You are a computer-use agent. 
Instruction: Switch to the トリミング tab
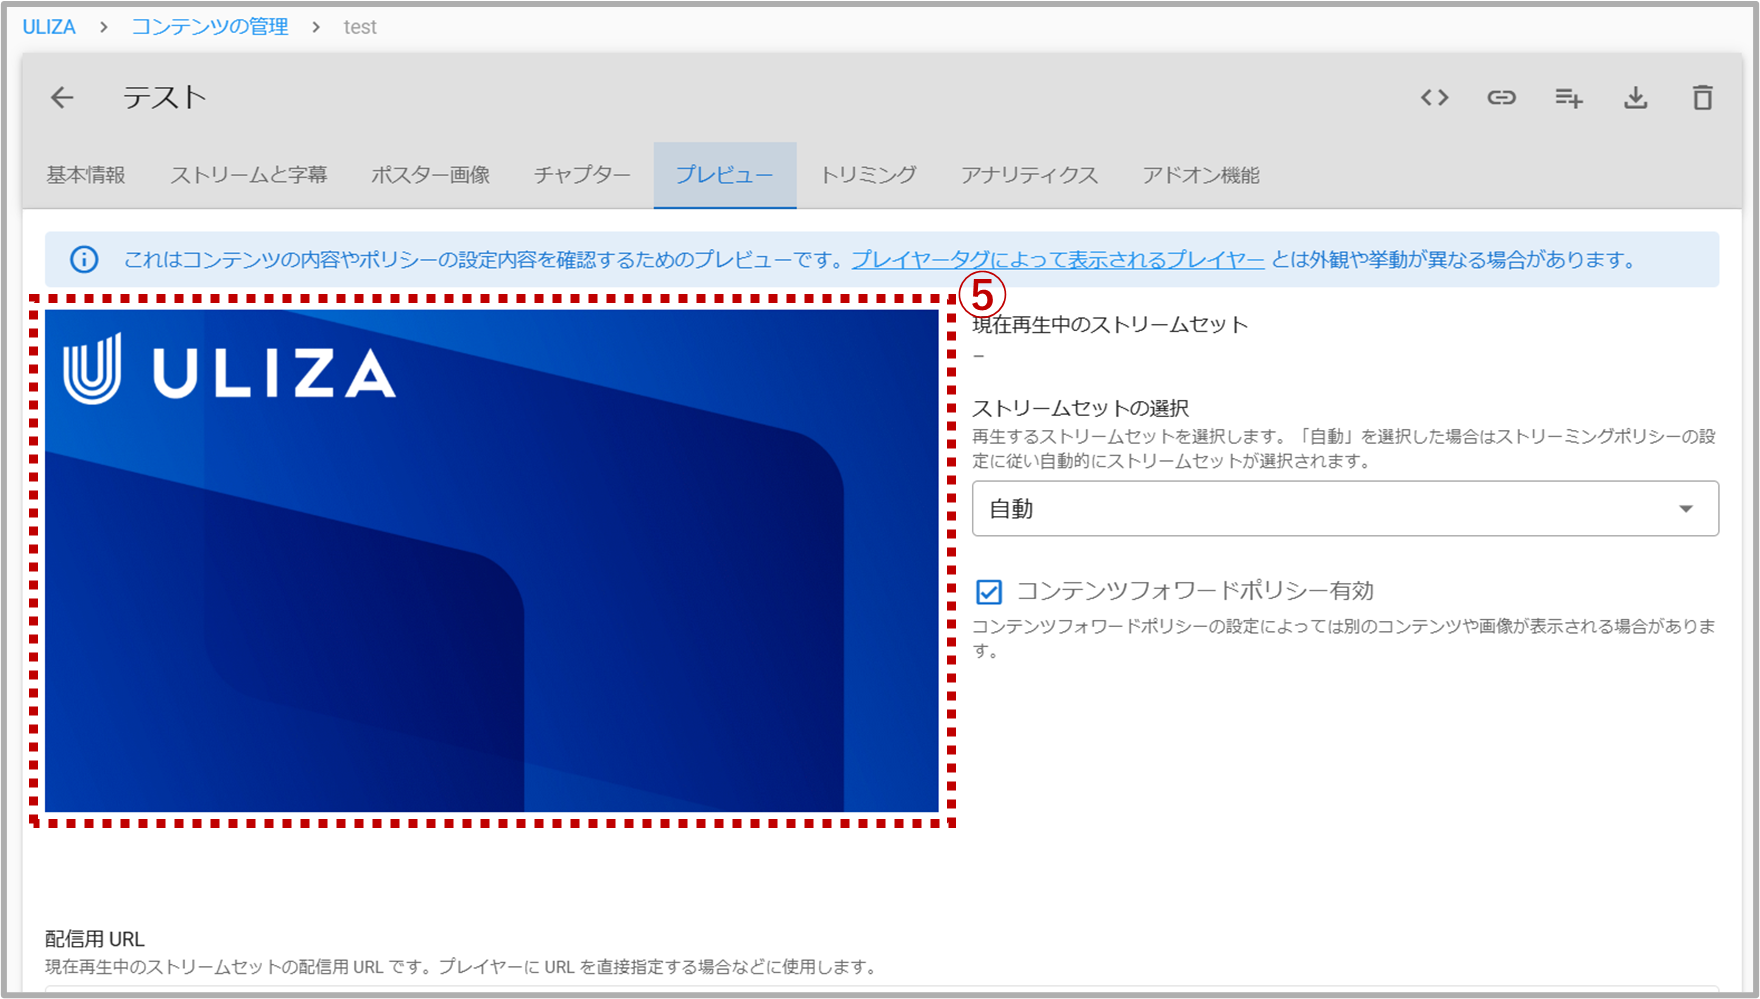(868, 175)
